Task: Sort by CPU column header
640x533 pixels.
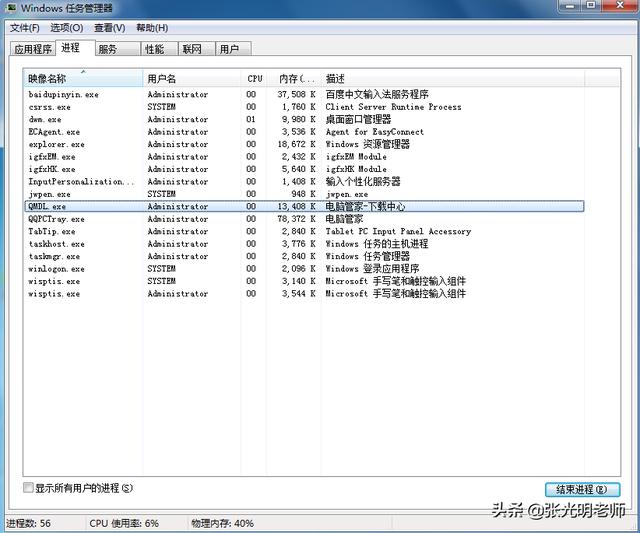Action: (x=254, y=78)
